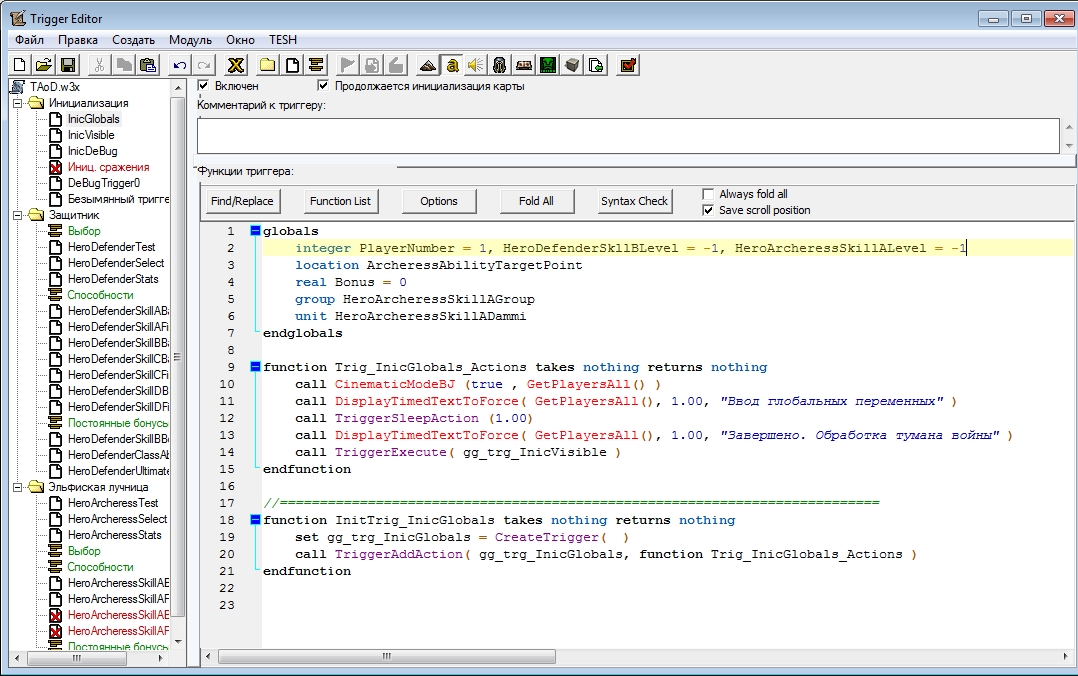Enable the Always fold all checkbox
Image resolution: width=1078 pixels, height=676 pixels.
(x=709, y=194)
